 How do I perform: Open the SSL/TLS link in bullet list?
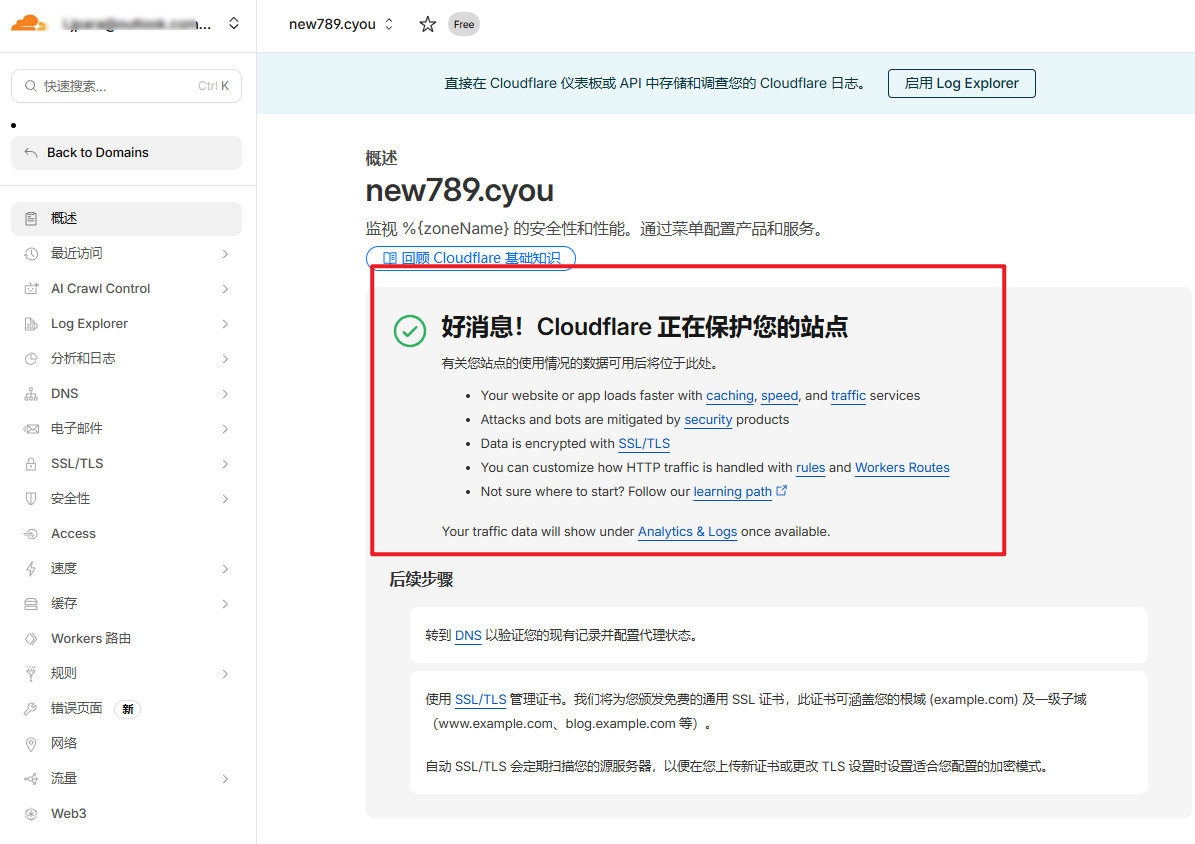644,444
